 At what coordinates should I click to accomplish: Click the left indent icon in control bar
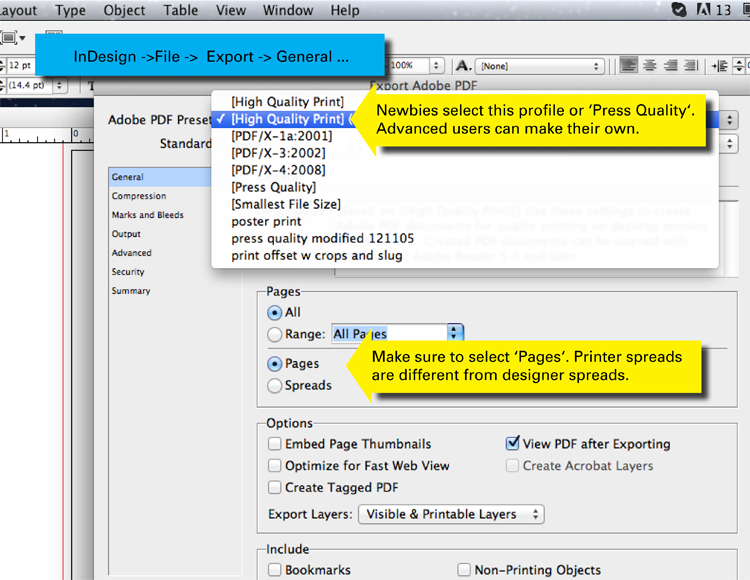[x=719, y=66]
